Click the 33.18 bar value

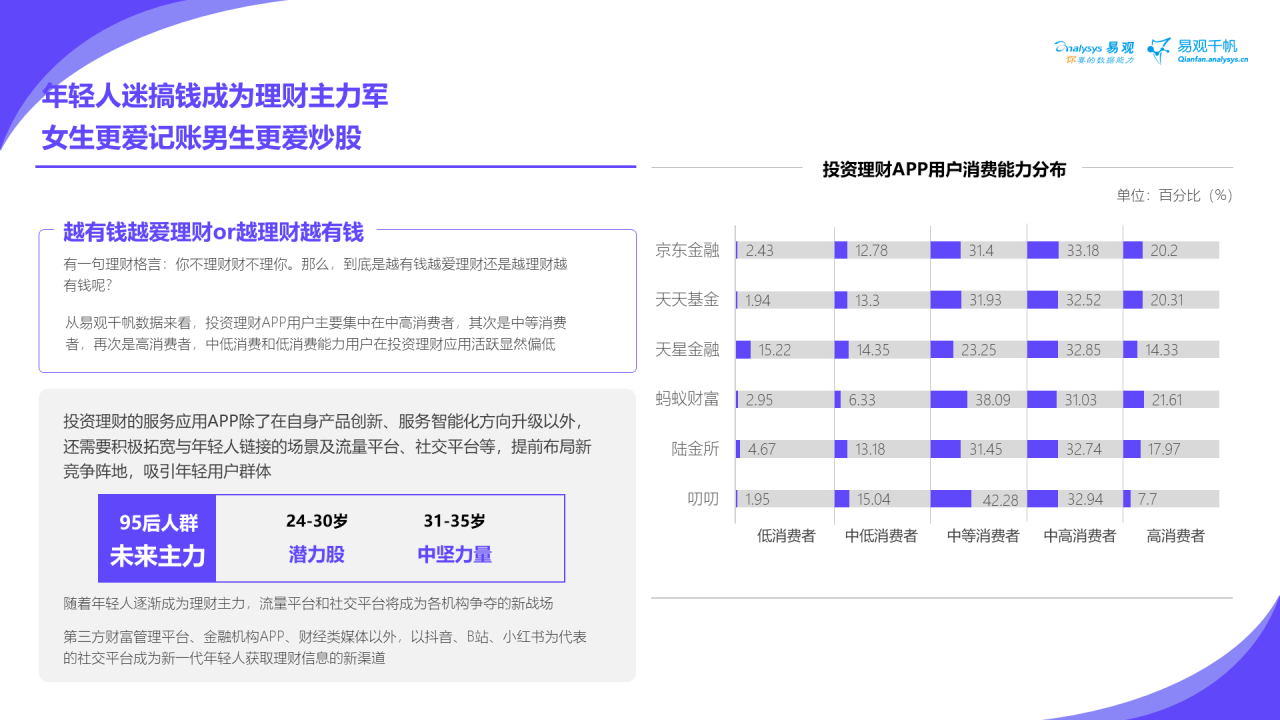pyautogui.click(x=1082, y=251)
